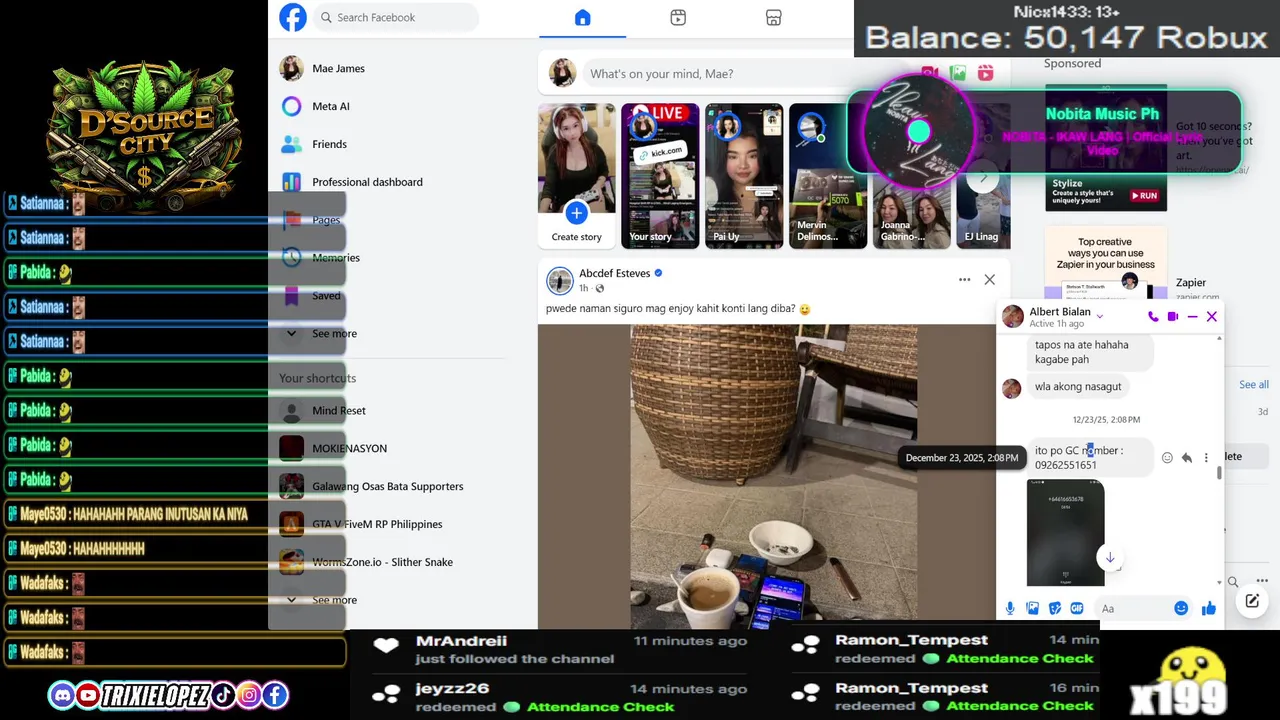The width and height of the screenshot is (1280, 720).
Task: Click See all link on right
Action: pyautogui.click(x=1254, y=384)
